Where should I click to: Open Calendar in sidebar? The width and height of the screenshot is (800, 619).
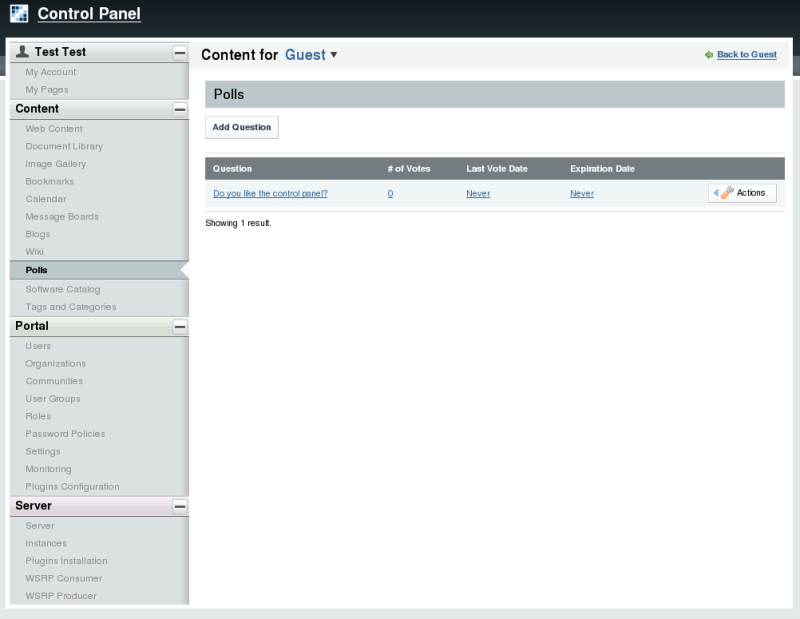tap(46, 199)
